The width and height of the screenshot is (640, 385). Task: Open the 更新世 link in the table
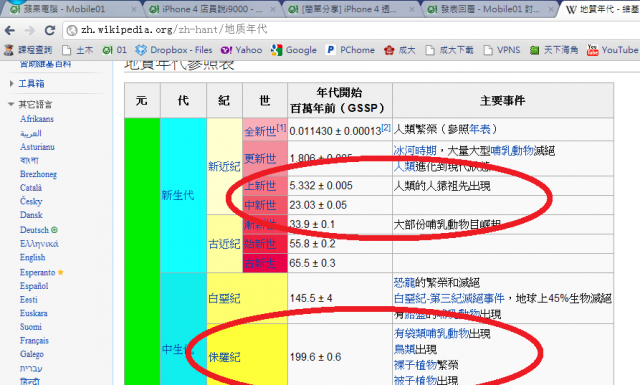tap(260, 158)
